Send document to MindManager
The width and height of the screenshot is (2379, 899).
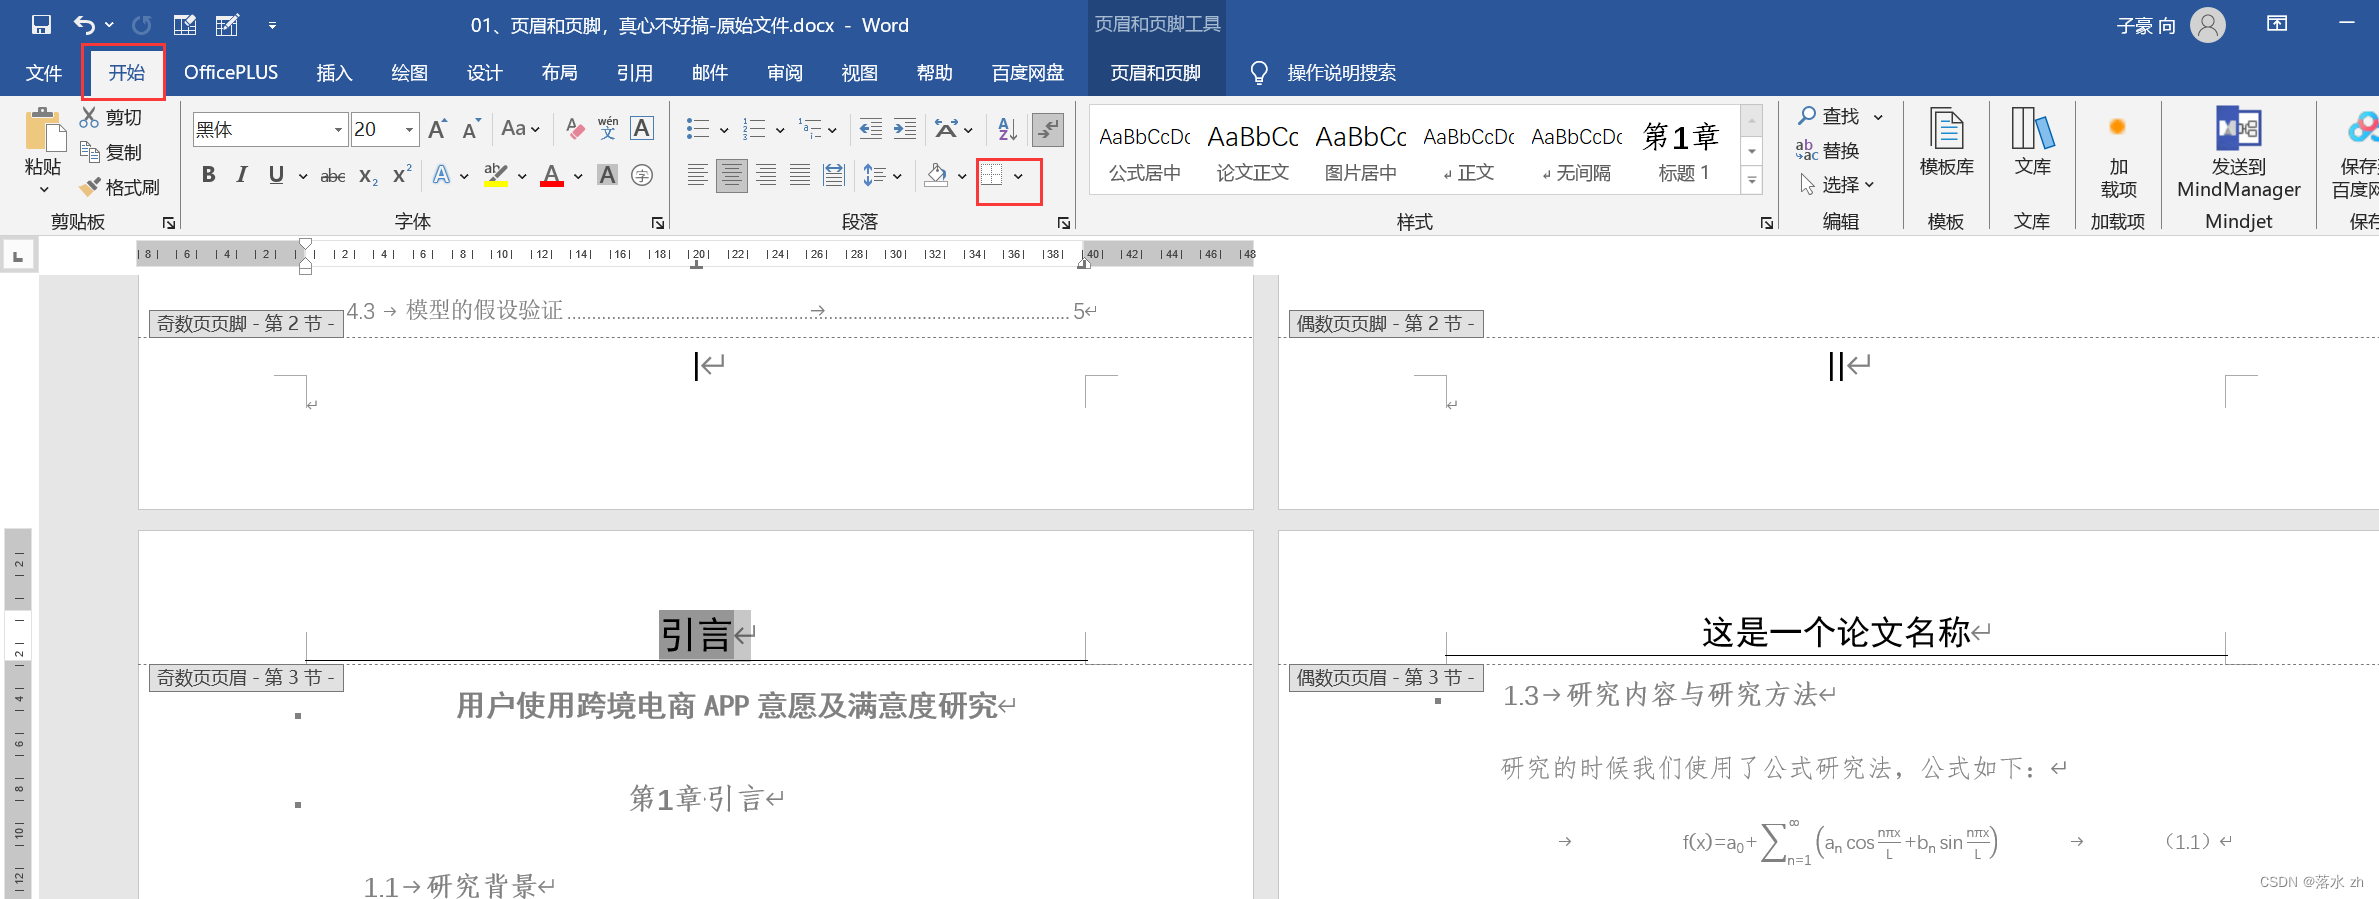tap(2239, 153)
